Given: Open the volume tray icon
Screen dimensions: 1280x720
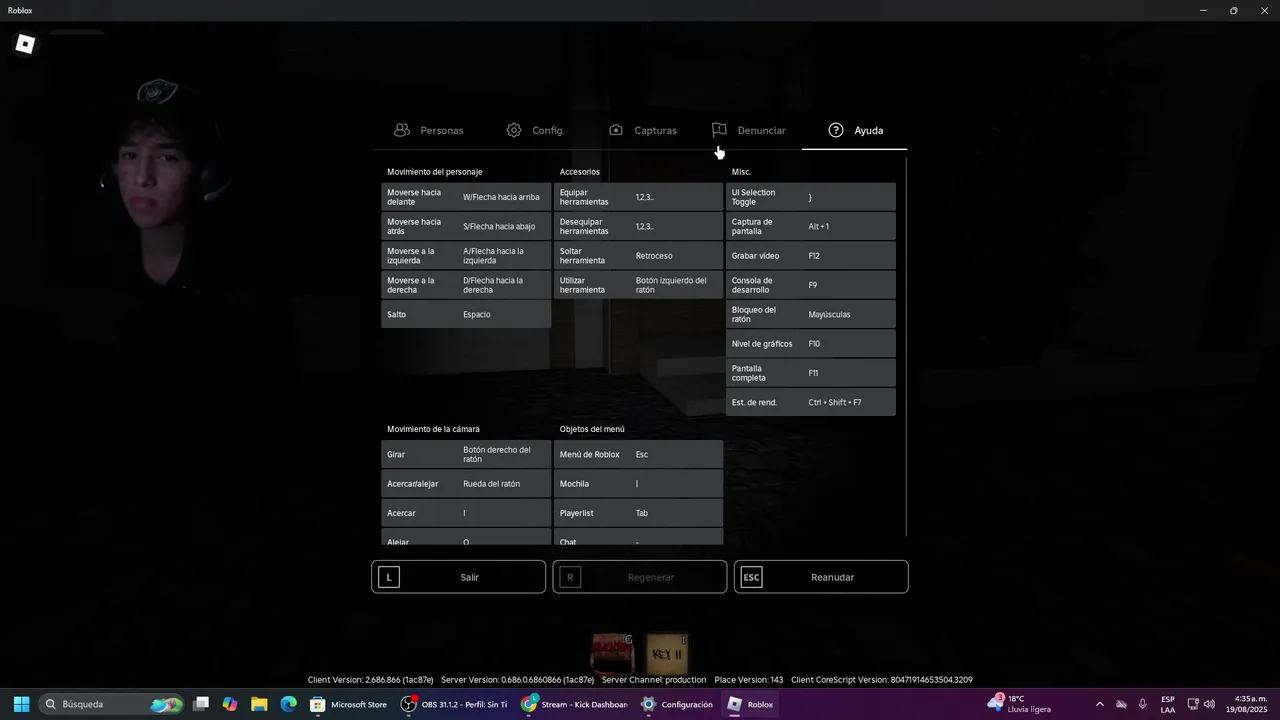Looking at the screenshot, I should point(1209,704).
